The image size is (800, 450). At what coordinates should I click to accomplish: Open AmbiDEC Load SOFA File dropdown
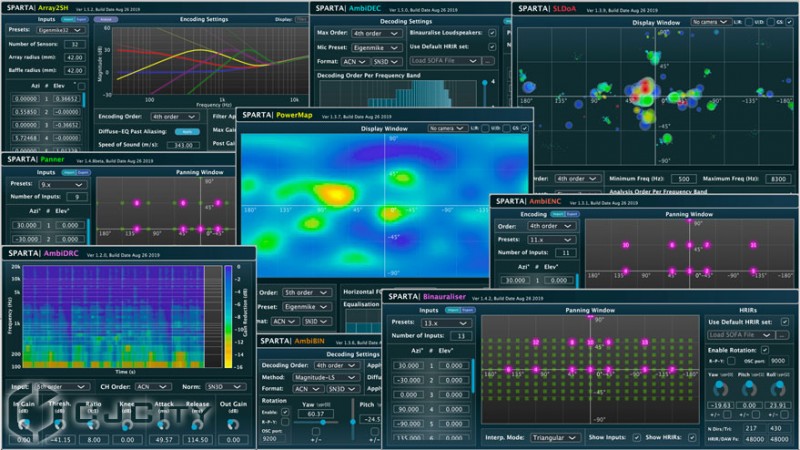coord(444,61)
